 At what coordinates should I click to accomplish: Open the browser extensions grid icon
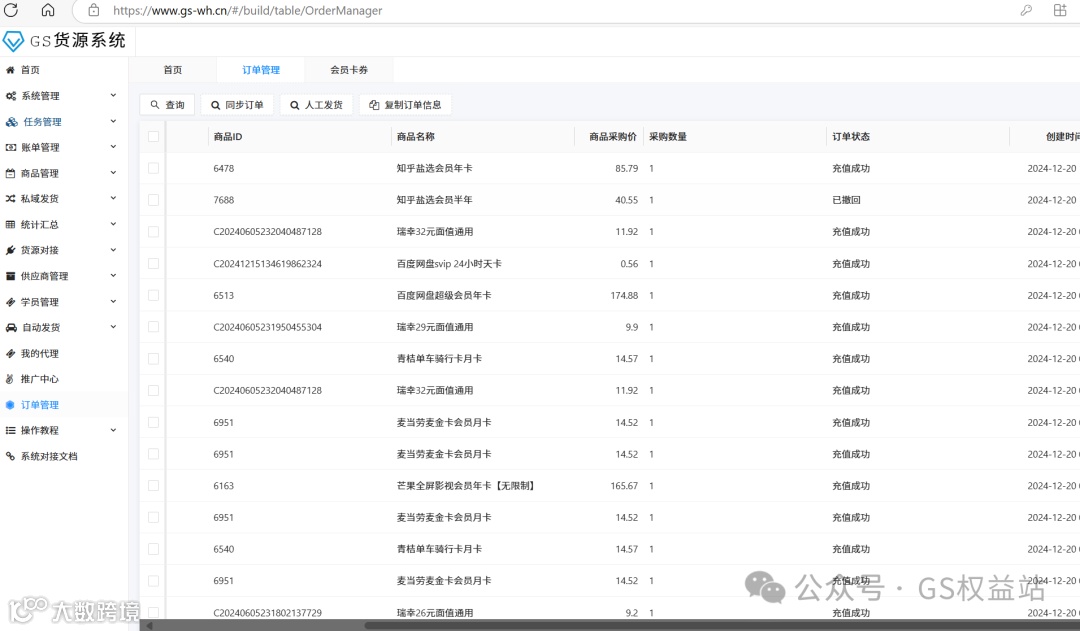tap(1060, 10)
